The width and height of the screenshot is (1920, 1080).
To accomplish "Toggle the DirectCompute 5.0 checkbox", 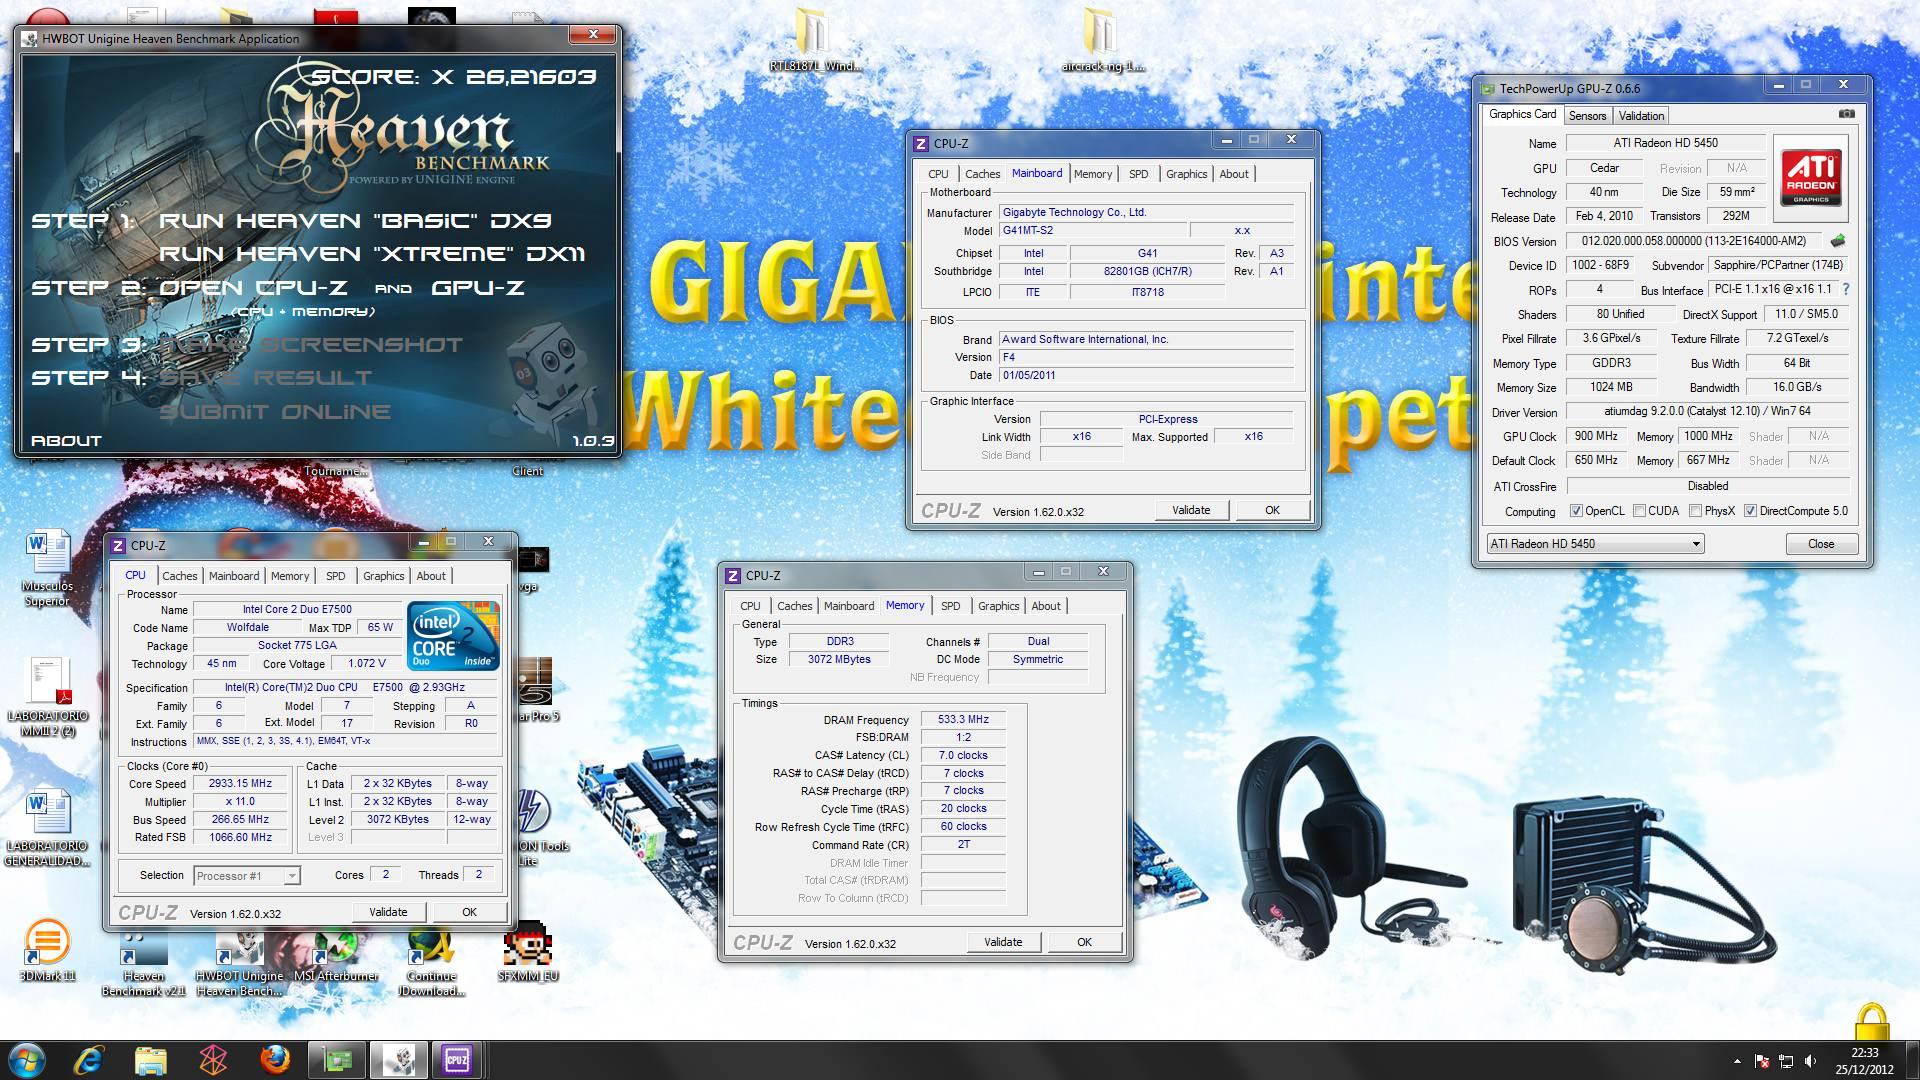I will click(x=1750, y=511).
